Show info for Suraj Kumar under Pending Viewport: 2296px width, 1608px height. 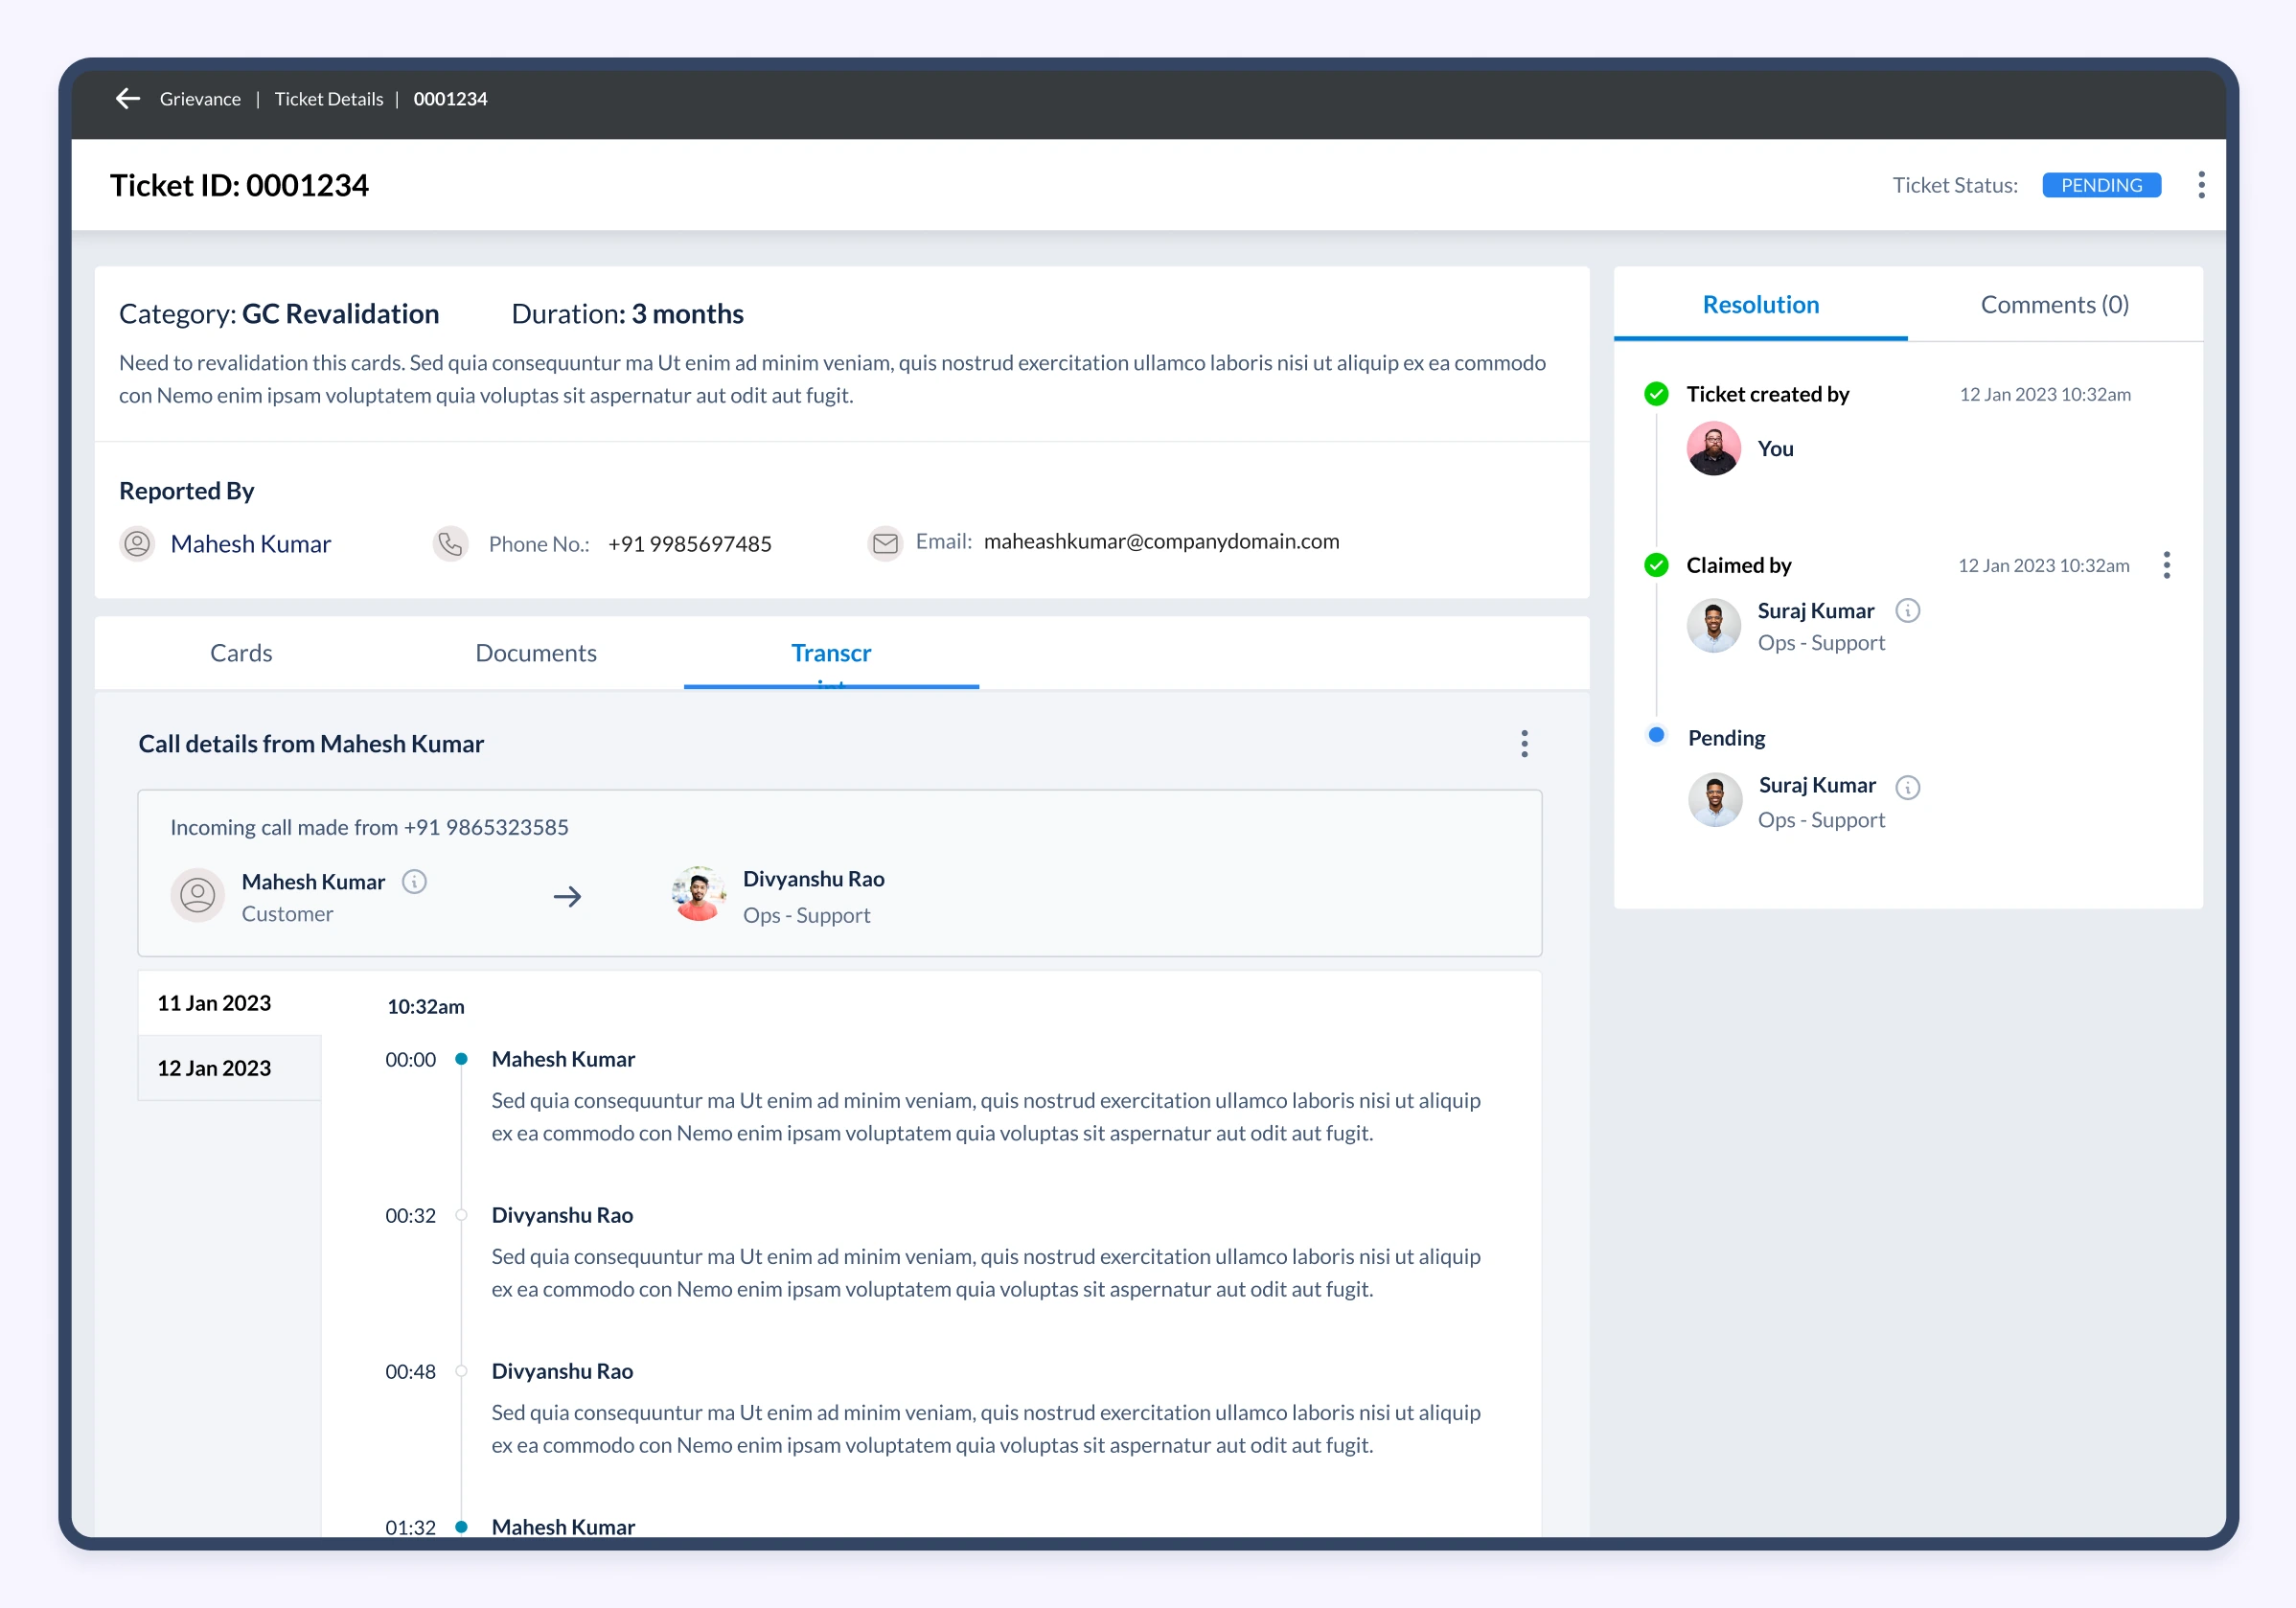(1907, 787)
